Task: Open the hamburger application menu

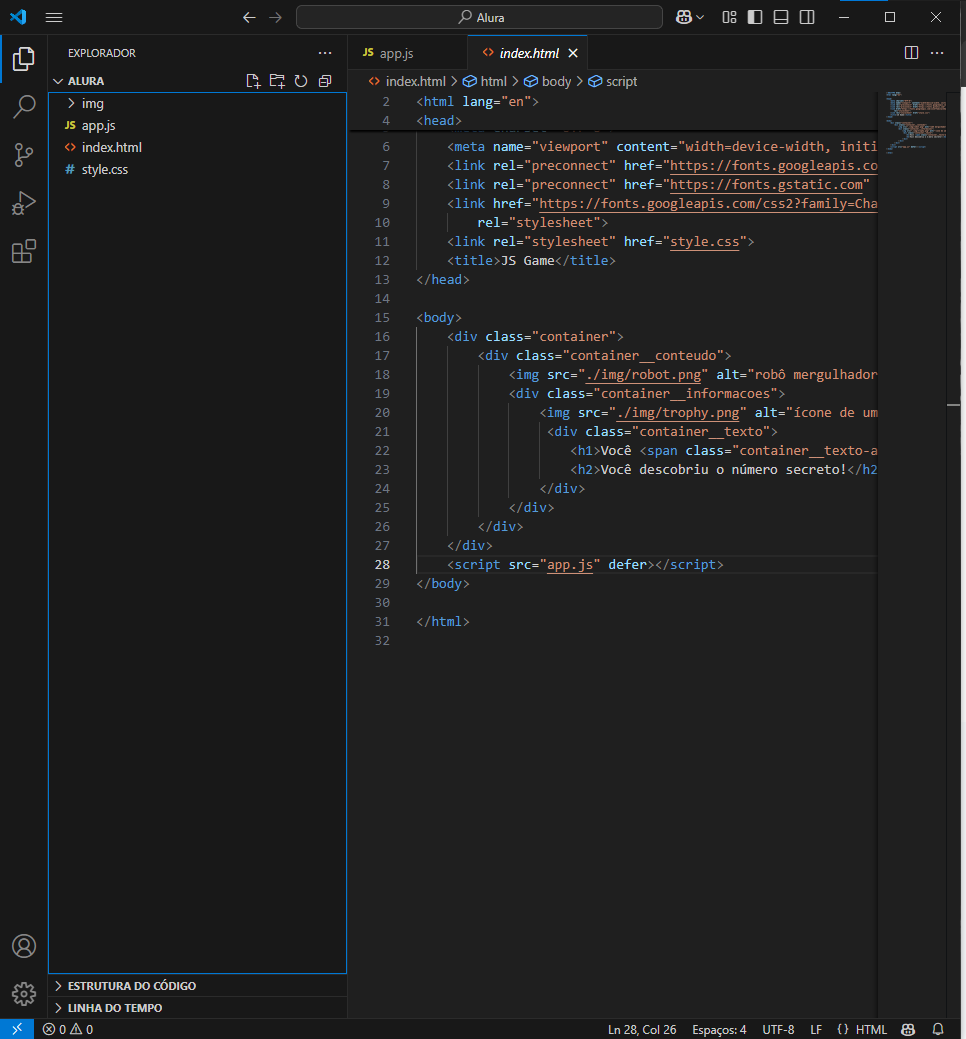Action: click(54, 17)
